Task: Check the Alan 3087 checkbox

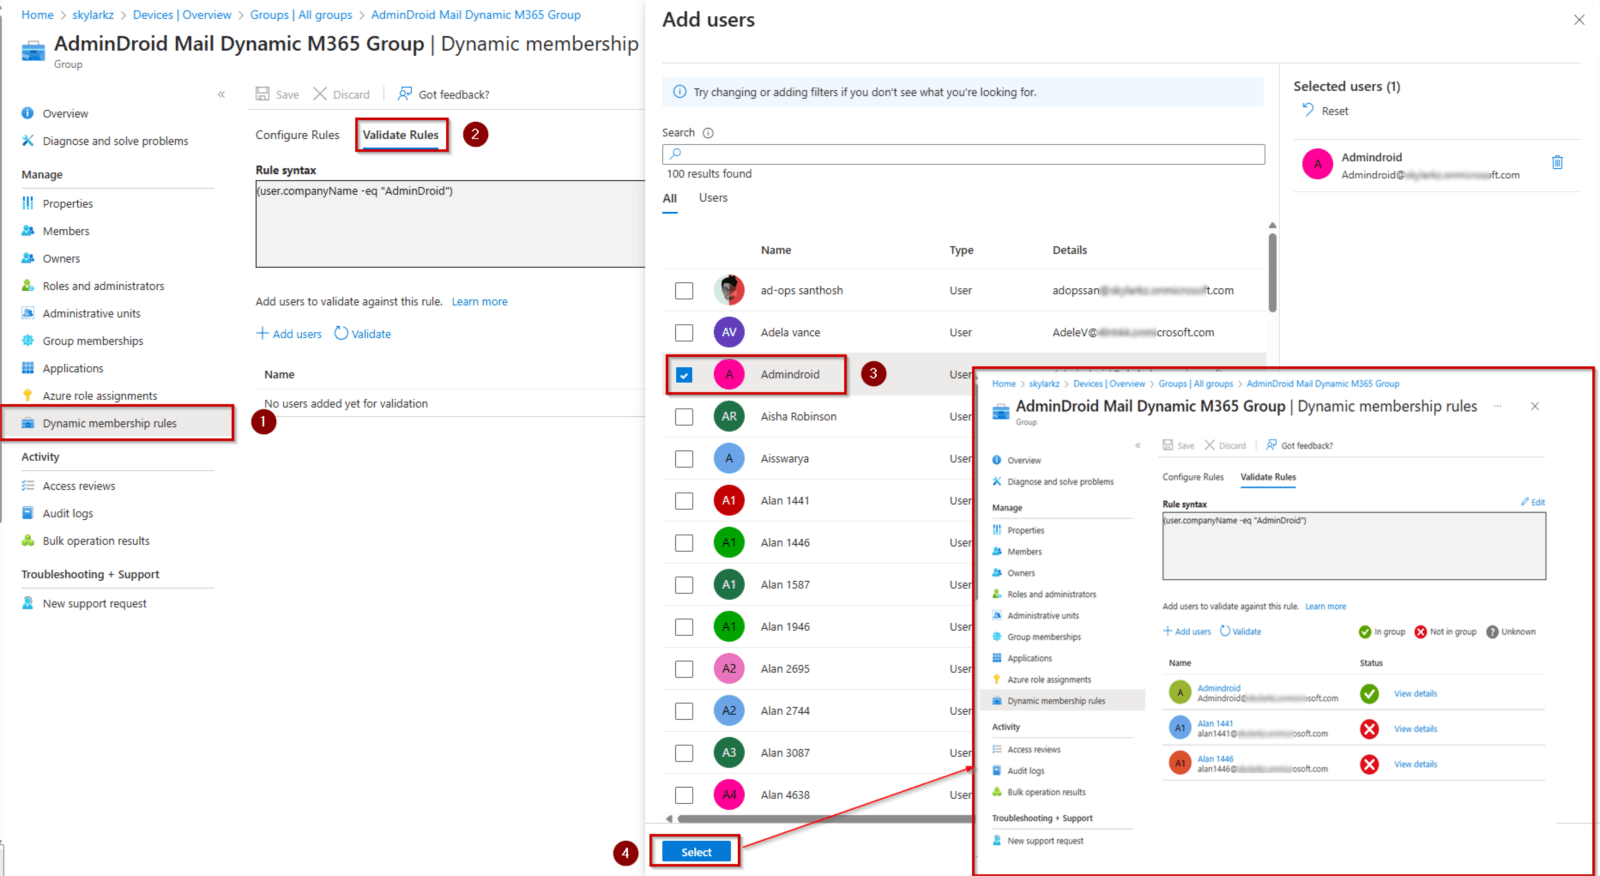Action: [x=684, y=753]
